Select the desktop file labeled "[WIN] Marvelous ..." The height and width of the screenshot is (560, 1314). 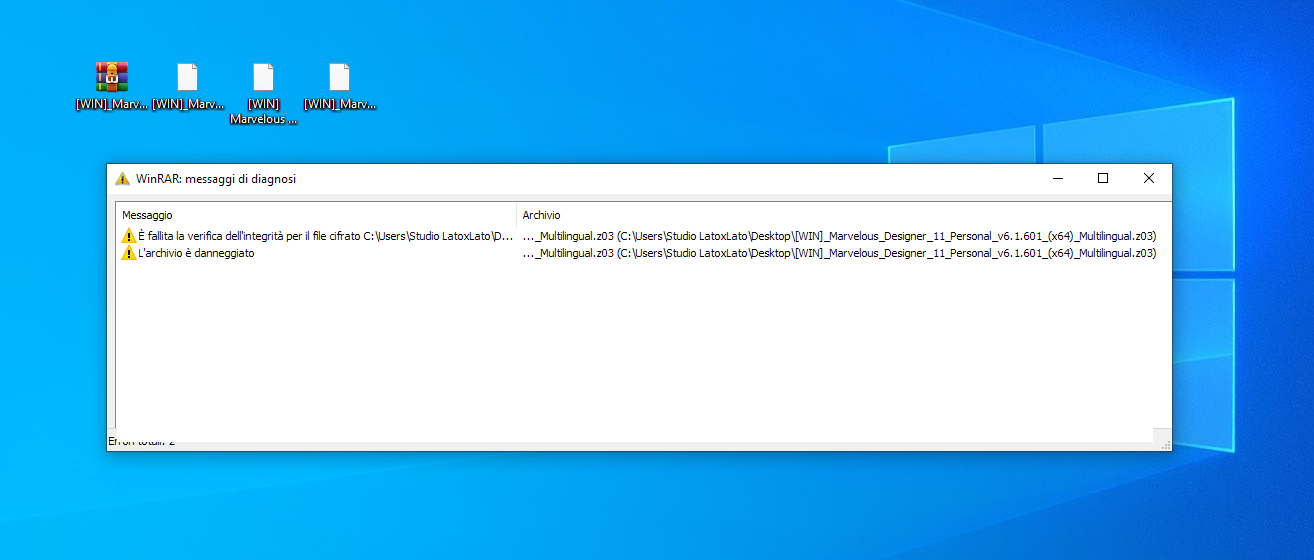264,95
